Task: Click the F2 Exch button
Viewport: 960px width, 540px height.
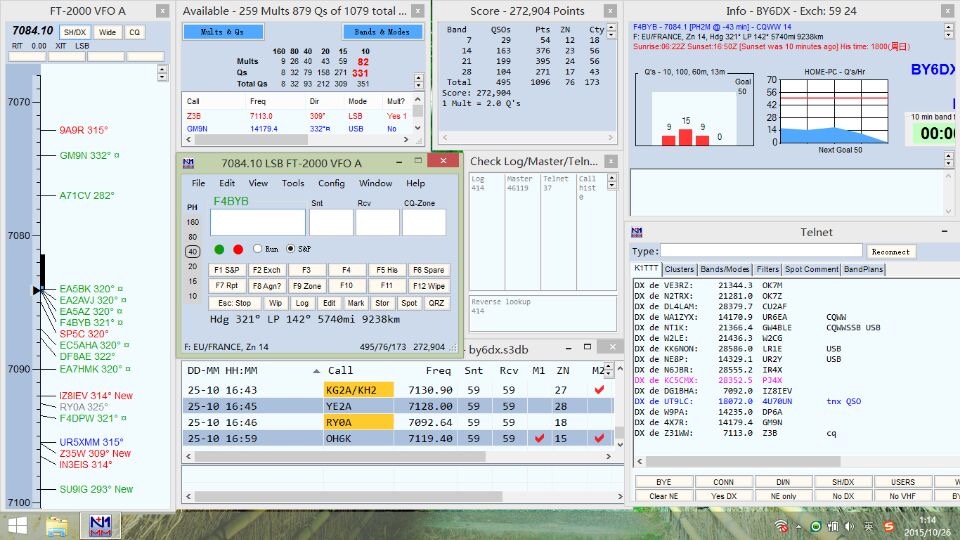Action: point(266,270)
